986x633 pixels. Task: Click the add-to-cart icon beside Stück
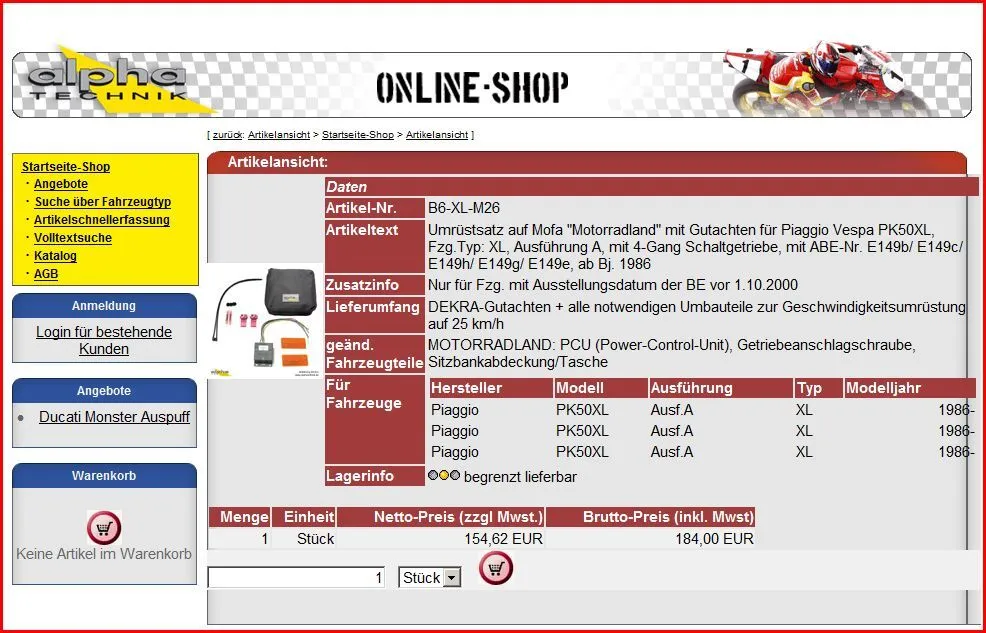pyautogui.click(x=496, y=568)
